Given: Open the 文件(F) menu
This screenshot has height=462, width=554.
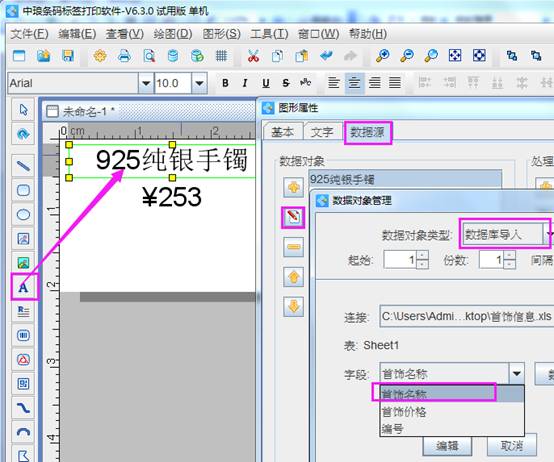Looking at the screenshot, I should [30, 34].
